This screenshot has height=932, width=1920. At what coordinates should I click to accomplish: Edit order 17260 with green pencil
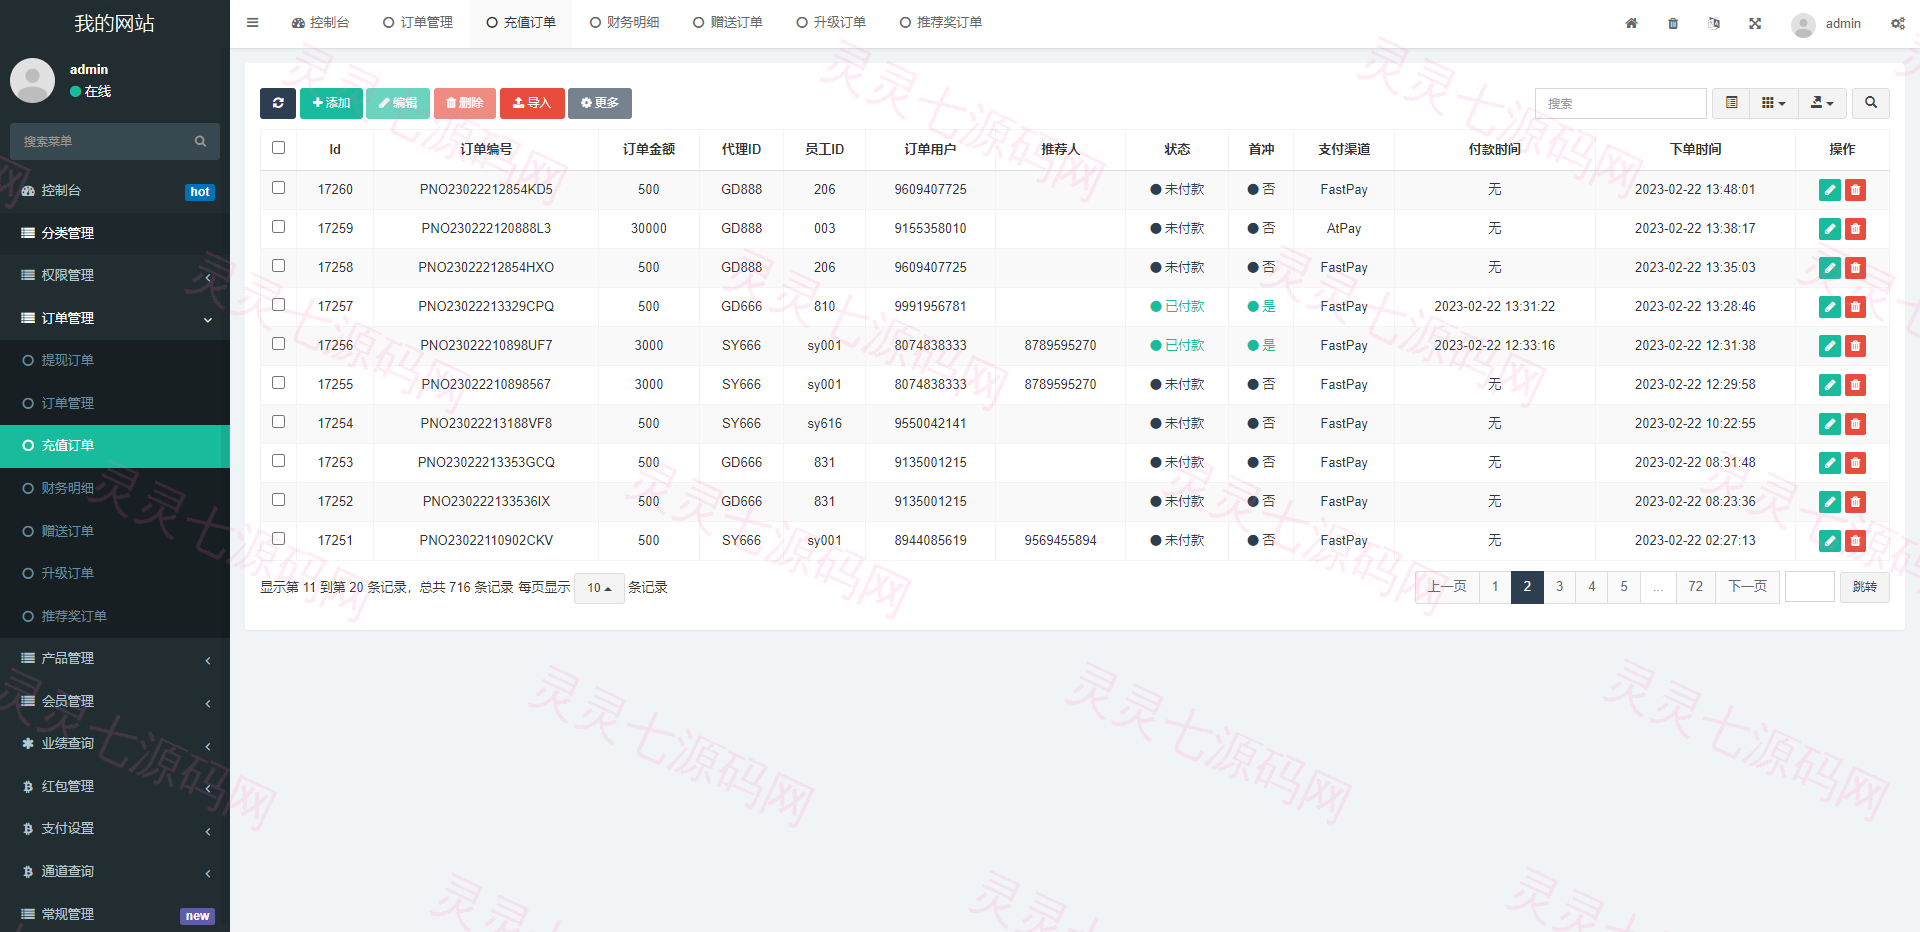tap(1830, 190)
